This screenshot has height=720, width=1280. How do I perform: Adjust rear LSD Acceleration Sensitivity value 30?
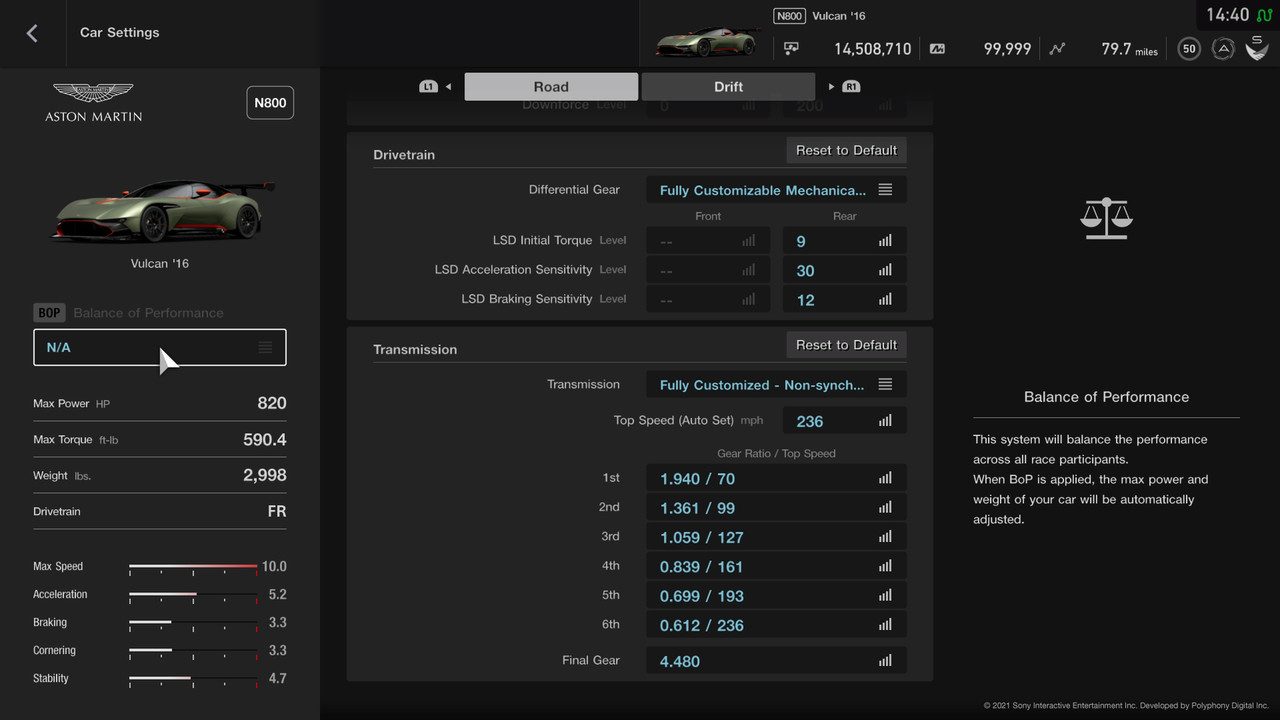click(x=845, y=270)
